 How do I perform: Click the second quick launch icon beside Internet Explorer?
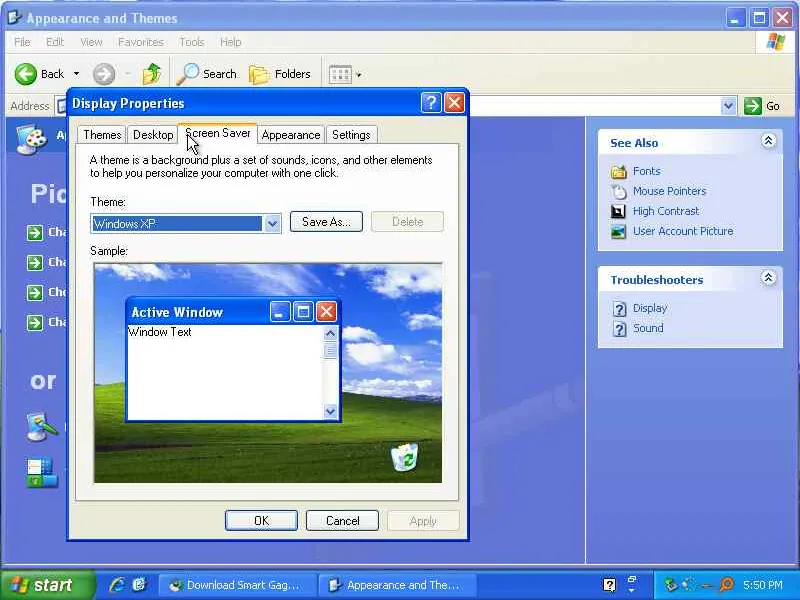pos(139,585)
